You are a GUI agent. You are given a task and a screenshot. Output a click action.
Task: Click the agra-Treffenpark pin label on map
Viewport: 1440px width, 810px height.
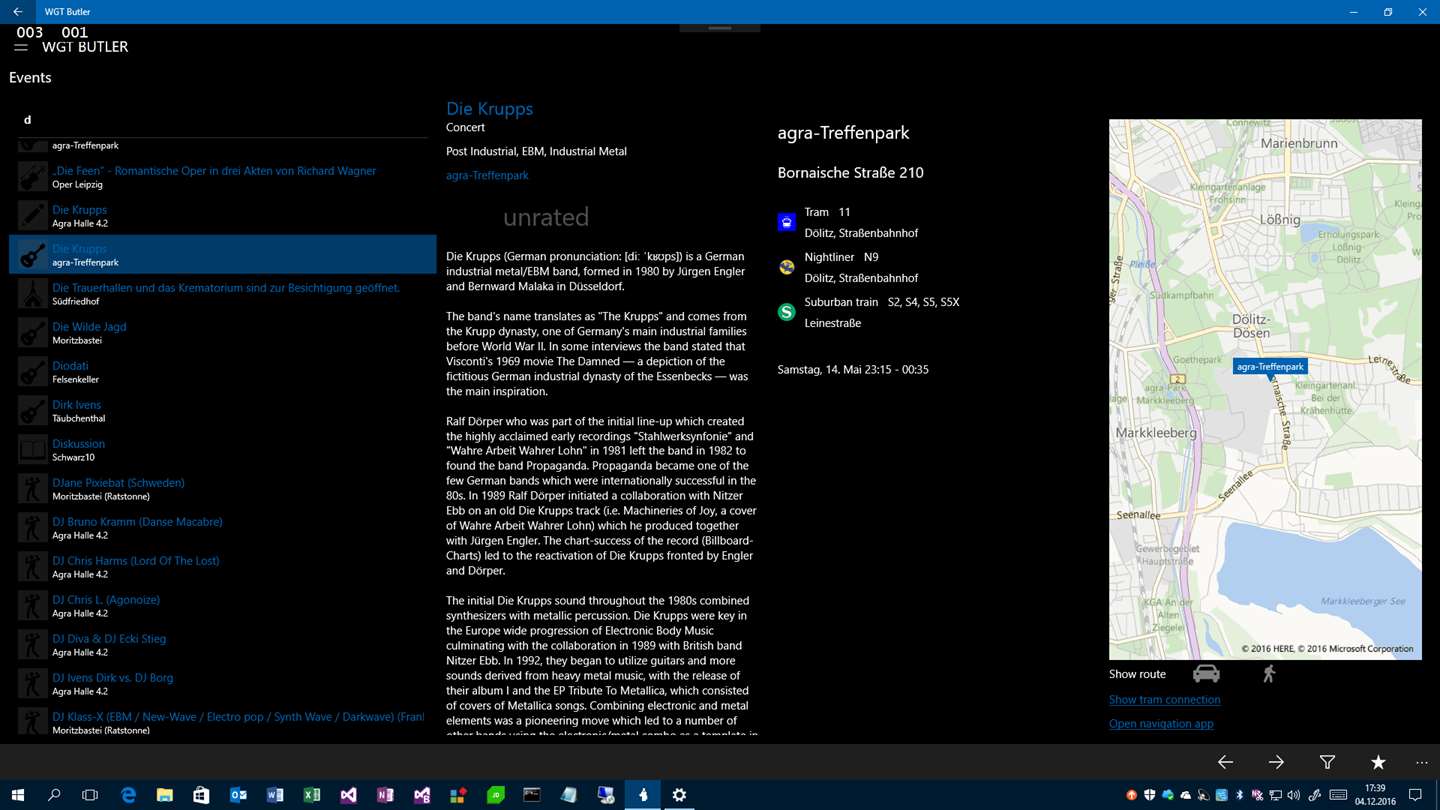[1270, 367]
